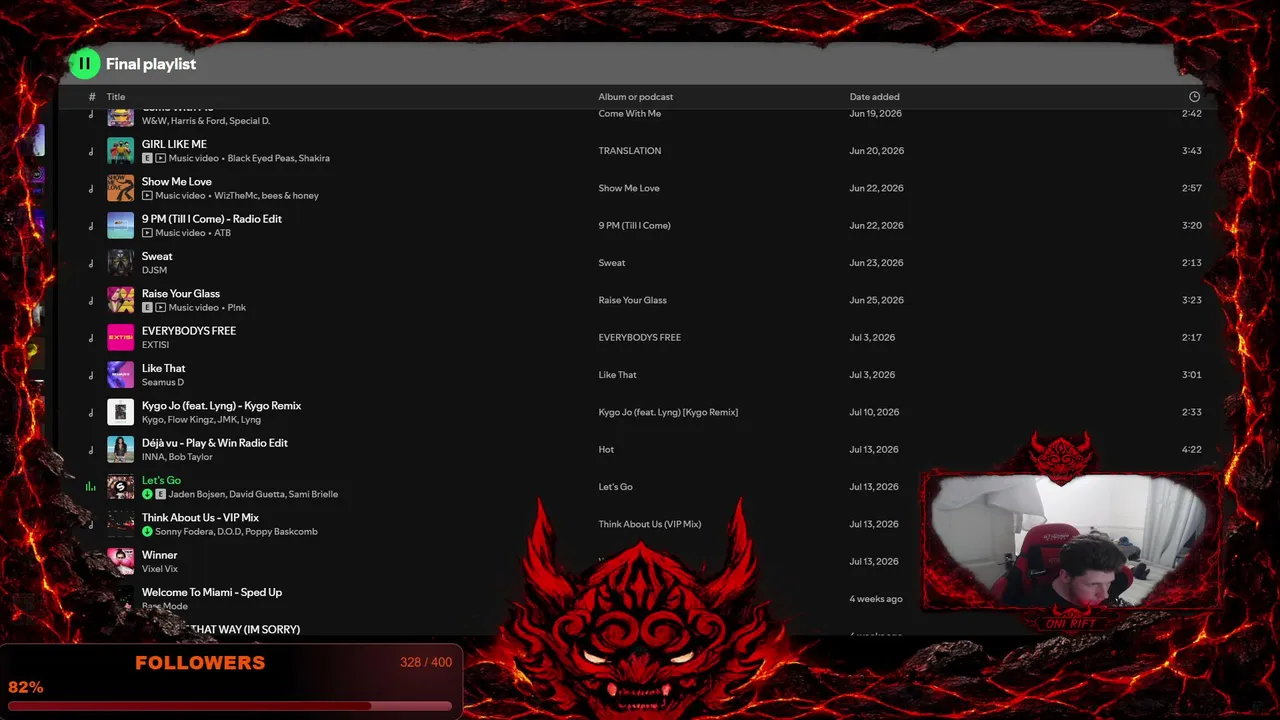Select the 'Welcome To Miami - Sped Up' title

tap(212, 592)
